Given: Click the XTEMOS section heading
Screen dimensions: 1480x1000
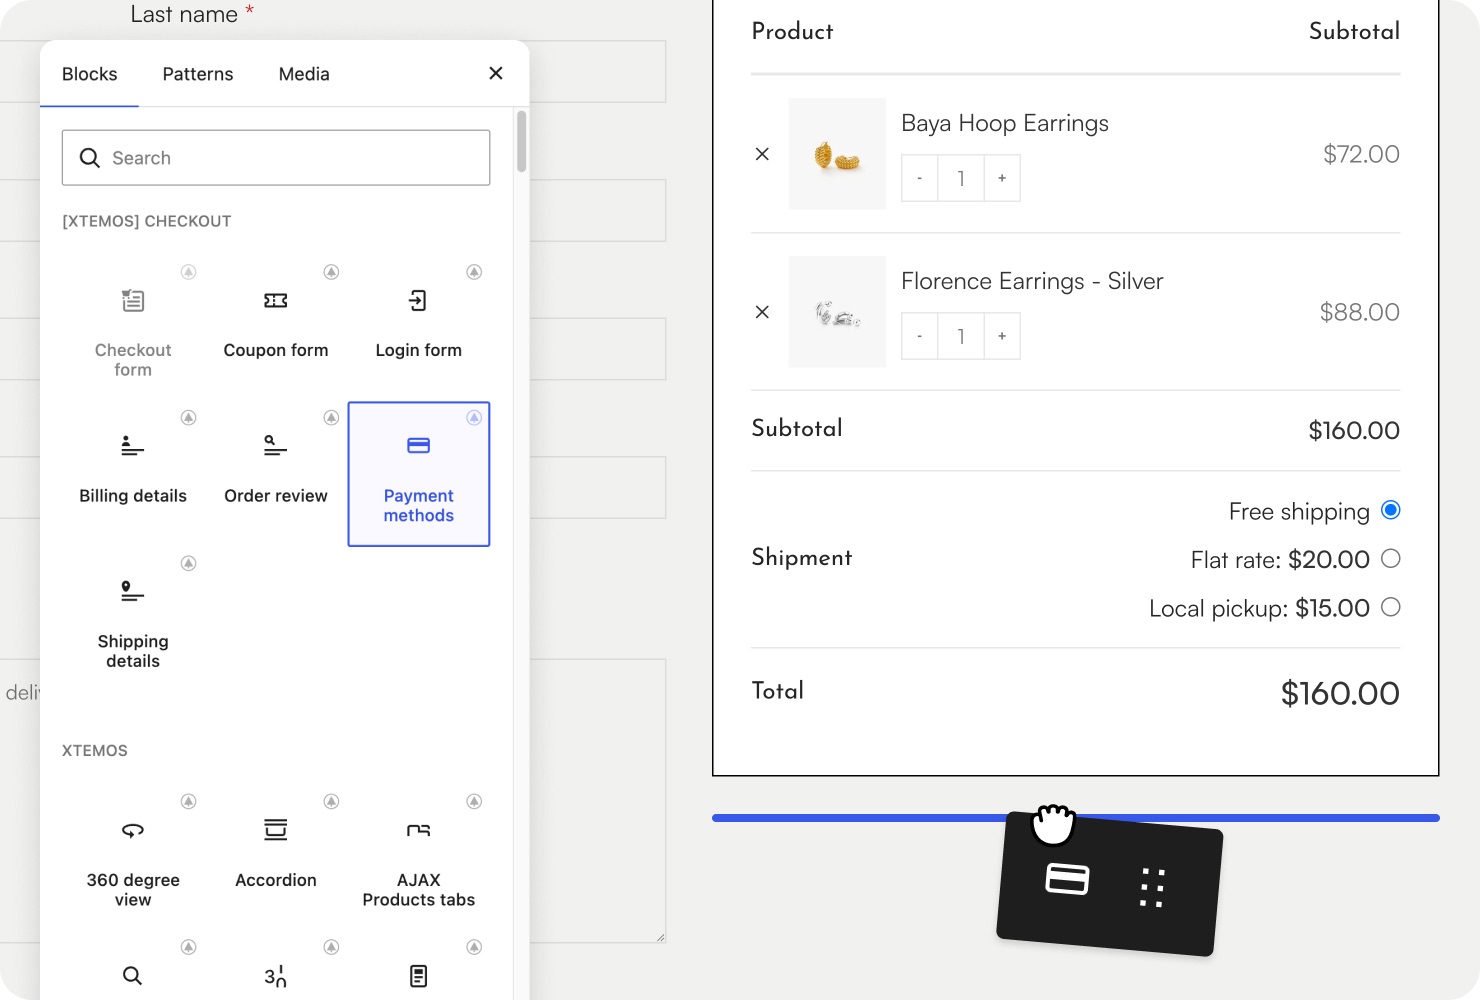Looking at the screenshot, I should point(95,751).
